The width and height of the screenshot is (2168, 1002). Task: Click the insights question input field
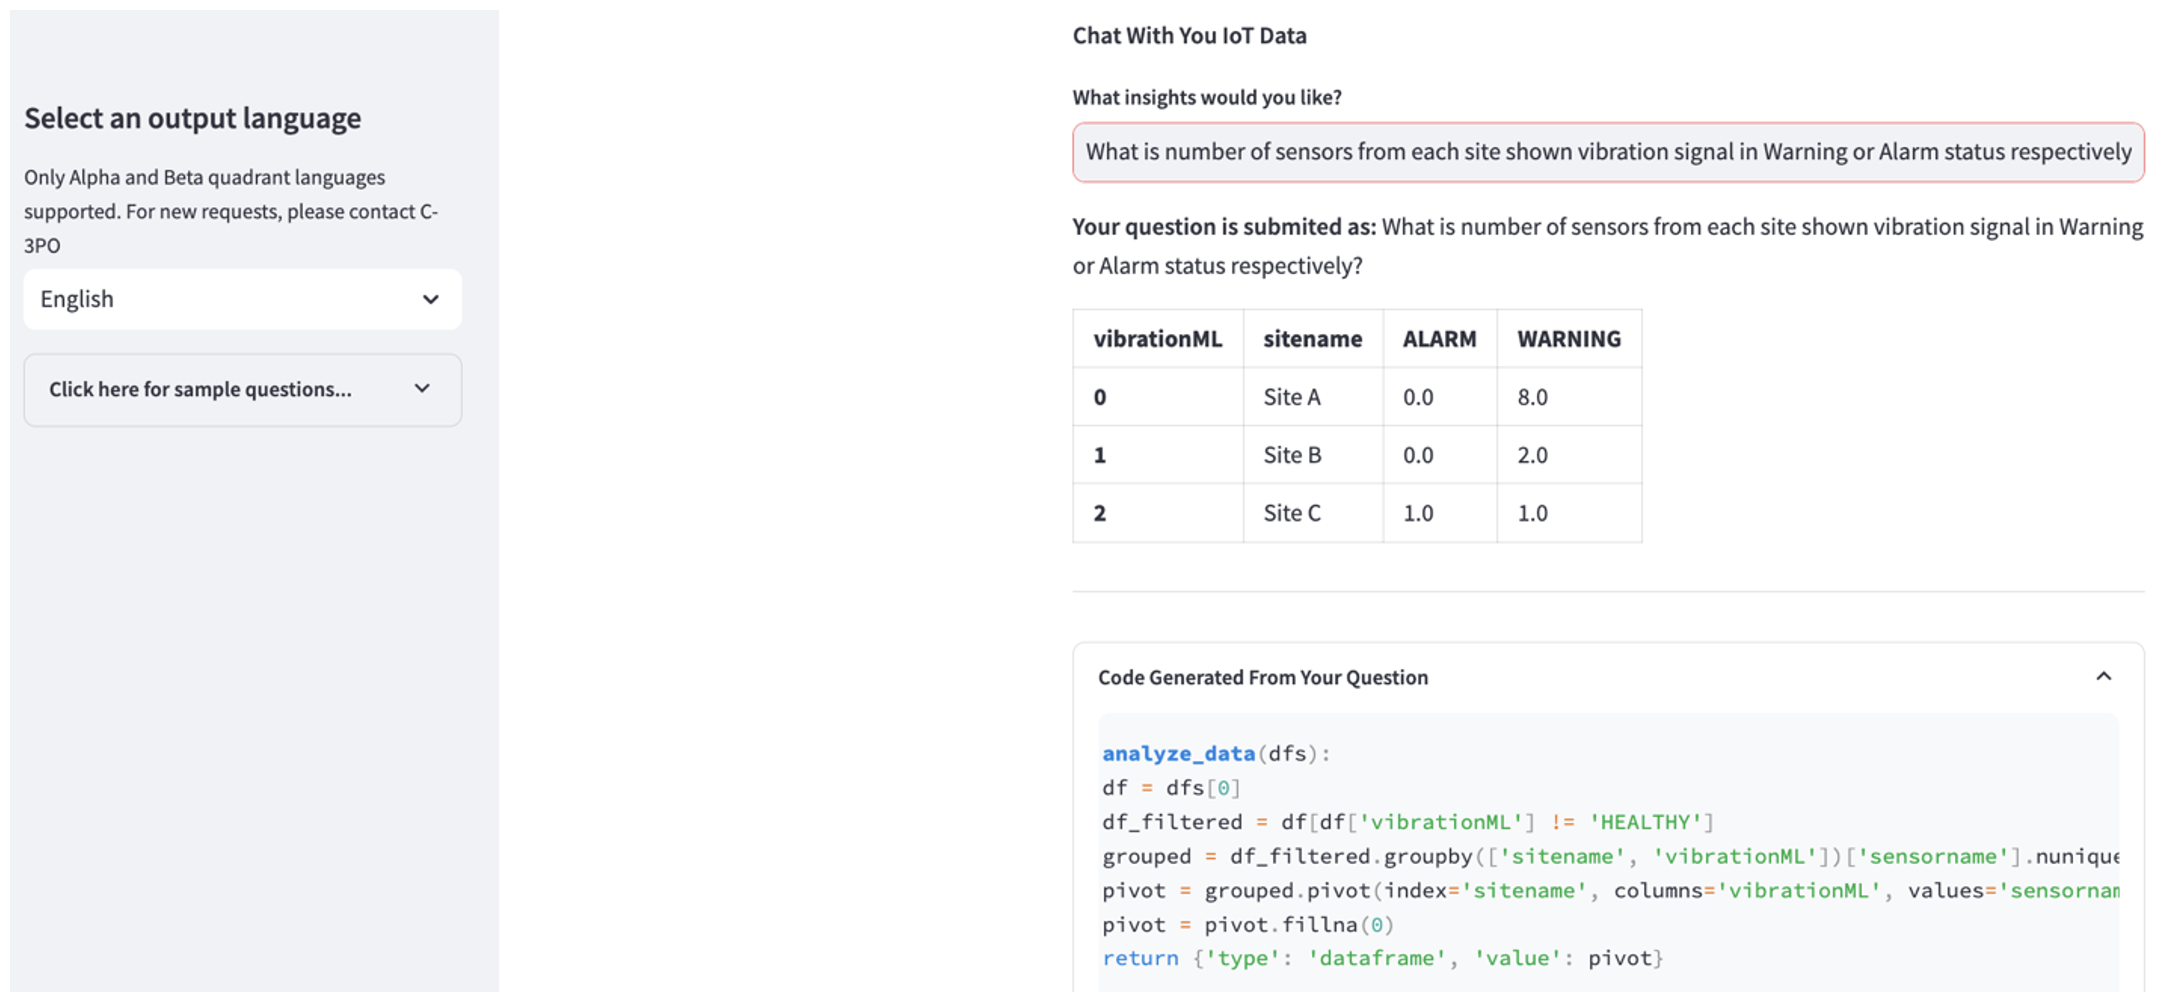coord(1606,152)
